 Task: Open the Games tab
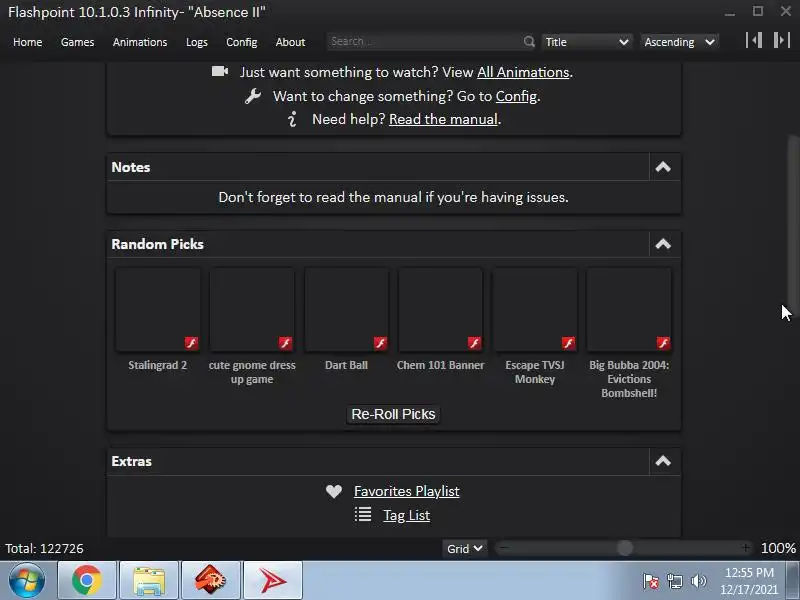(x=78, y=42)
